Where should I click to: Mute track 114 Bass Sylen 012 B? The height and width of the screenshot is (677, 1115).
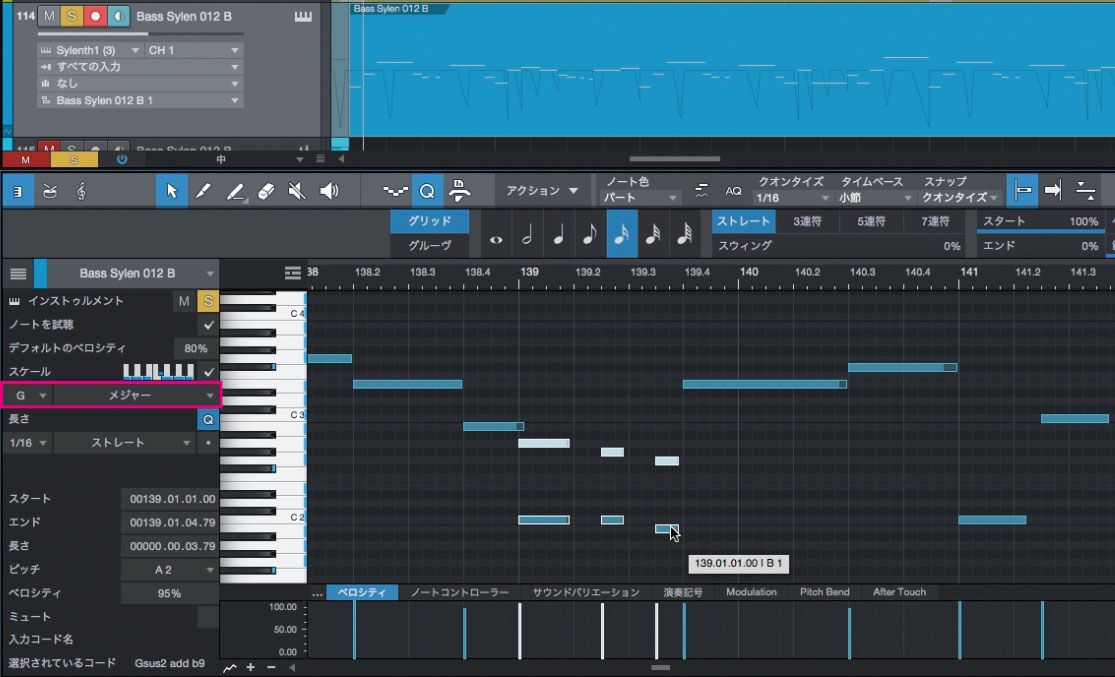tap(49, 16)
